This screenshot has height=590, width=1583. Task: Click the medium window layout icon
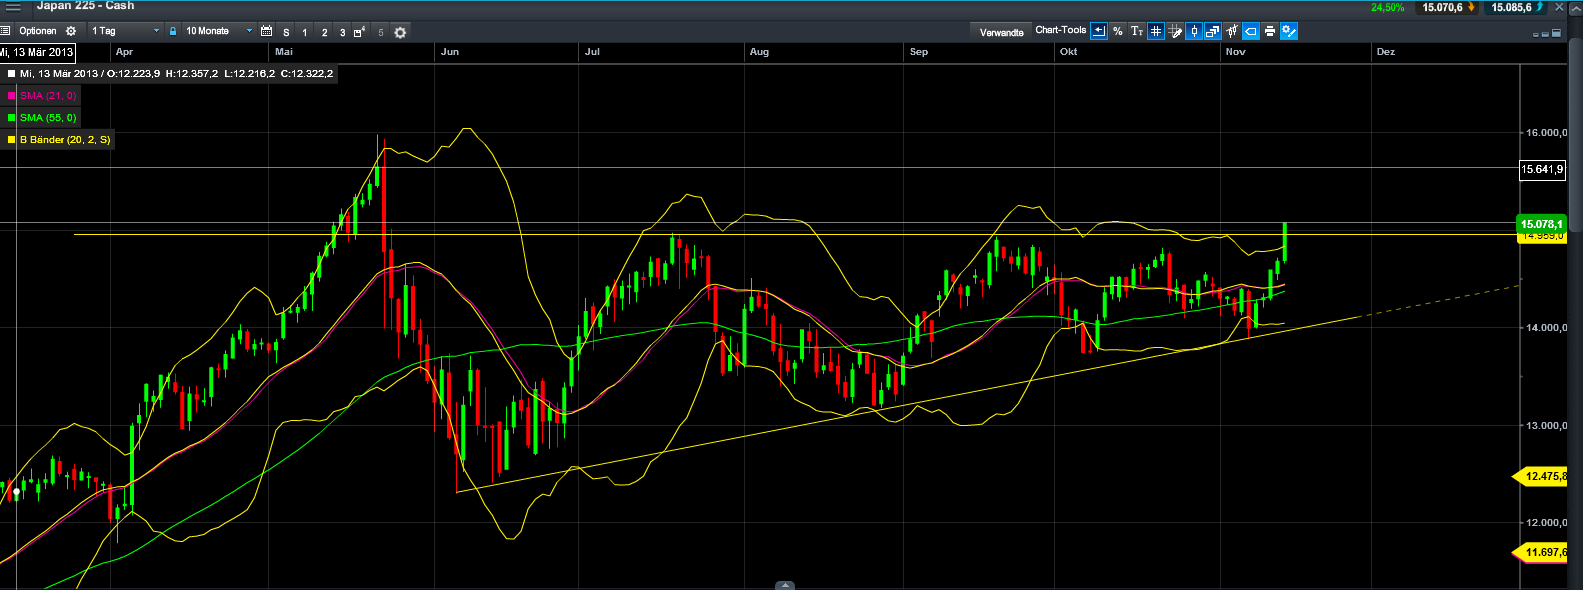click(x=1545, y=34)
